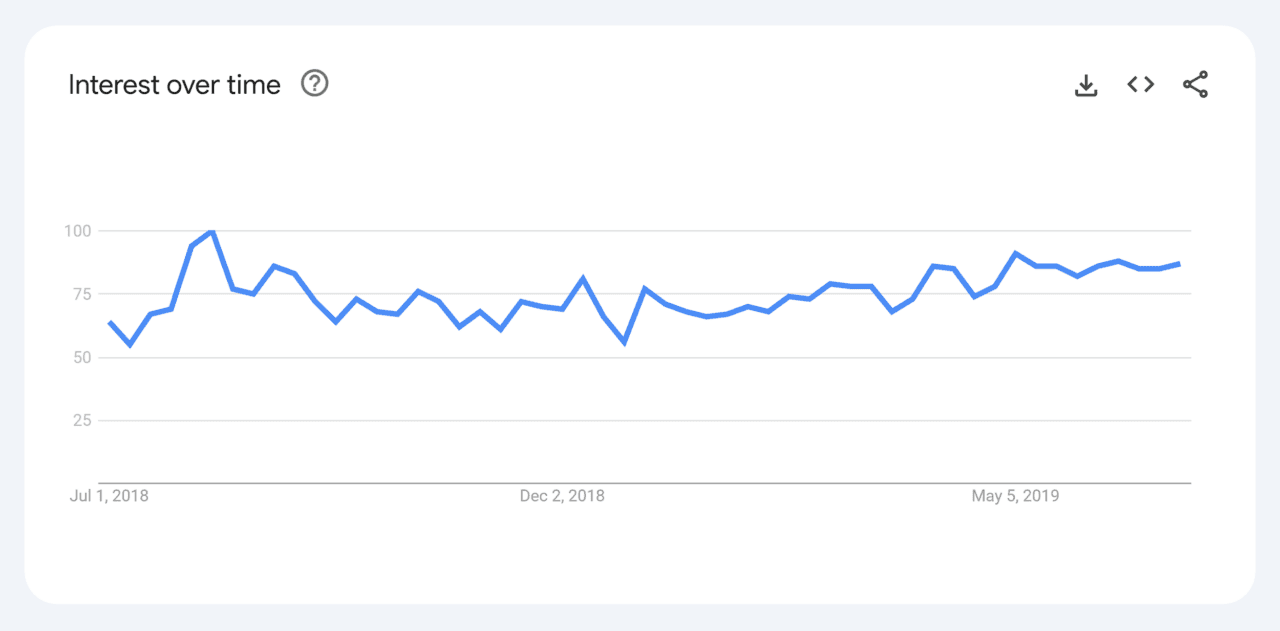The height and width of the screenshot is (631, 1280).
Task: Select the Jul 1, 2018 axis label
Action: (107, 495)
